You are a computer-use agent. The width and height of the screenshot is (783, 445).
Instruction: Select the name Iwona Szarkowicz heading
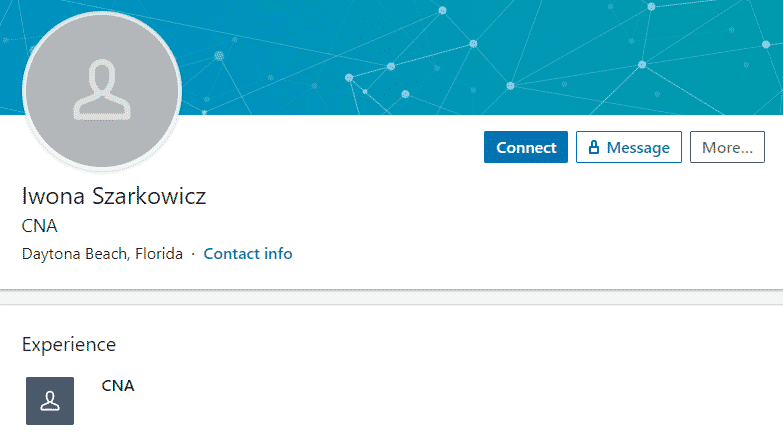114,196
